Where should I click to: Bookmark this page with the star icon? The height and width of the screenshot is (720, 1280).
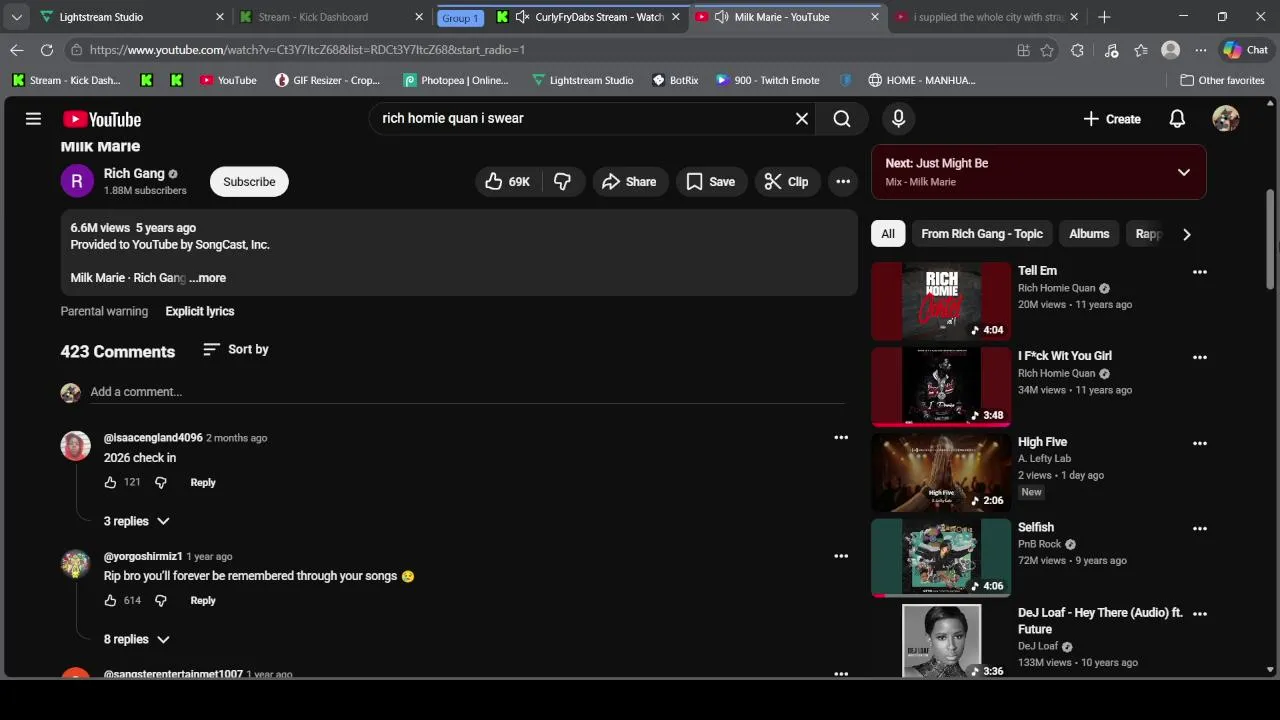pos(1047,50)
